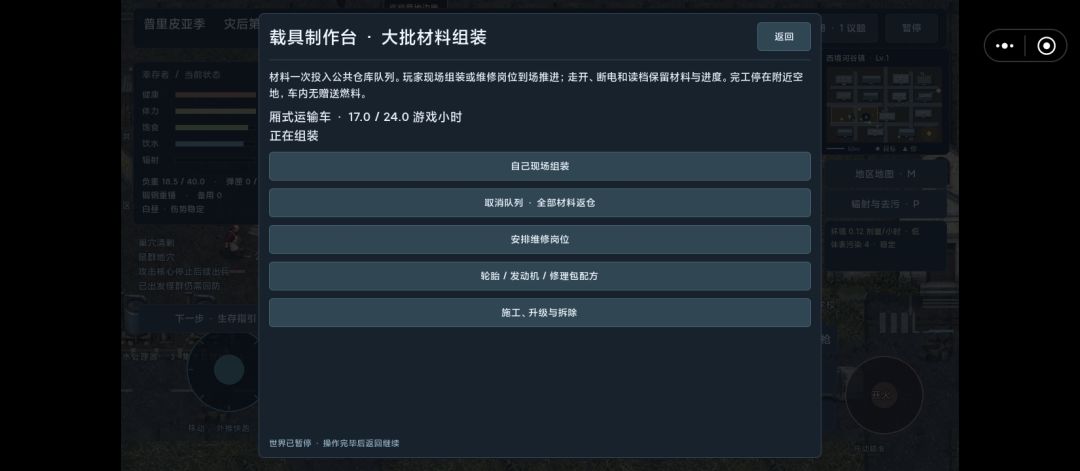Open 辐射与去污 · P panel

click(885, 204)
